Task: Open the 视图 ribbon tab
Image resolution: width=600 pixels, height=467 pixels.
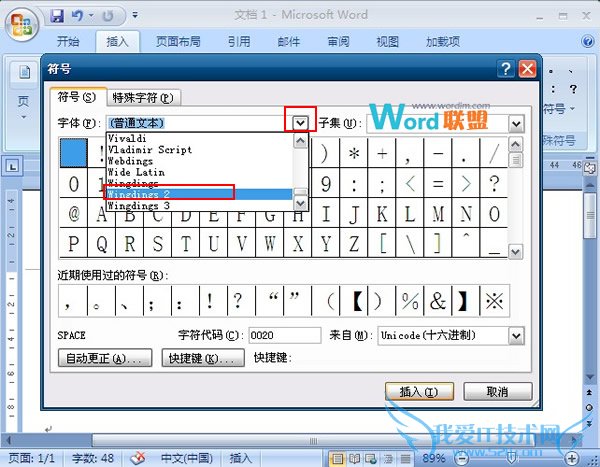Action: (388, 41)
